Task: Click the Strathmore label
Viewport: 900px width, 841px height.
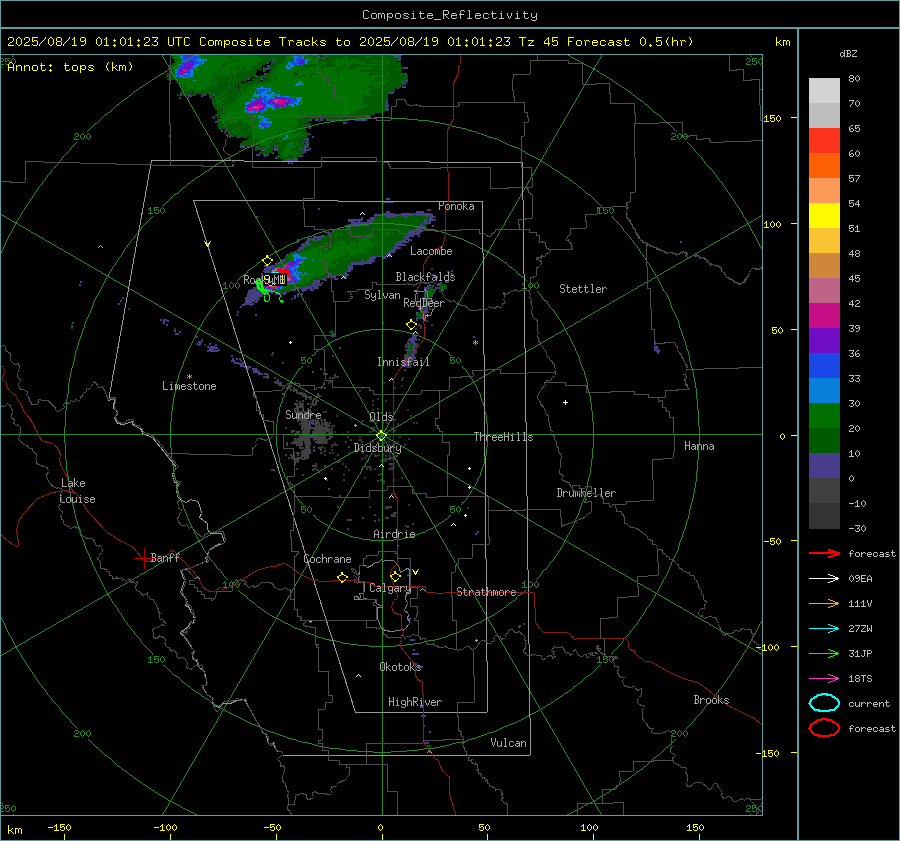Action: 486,592
